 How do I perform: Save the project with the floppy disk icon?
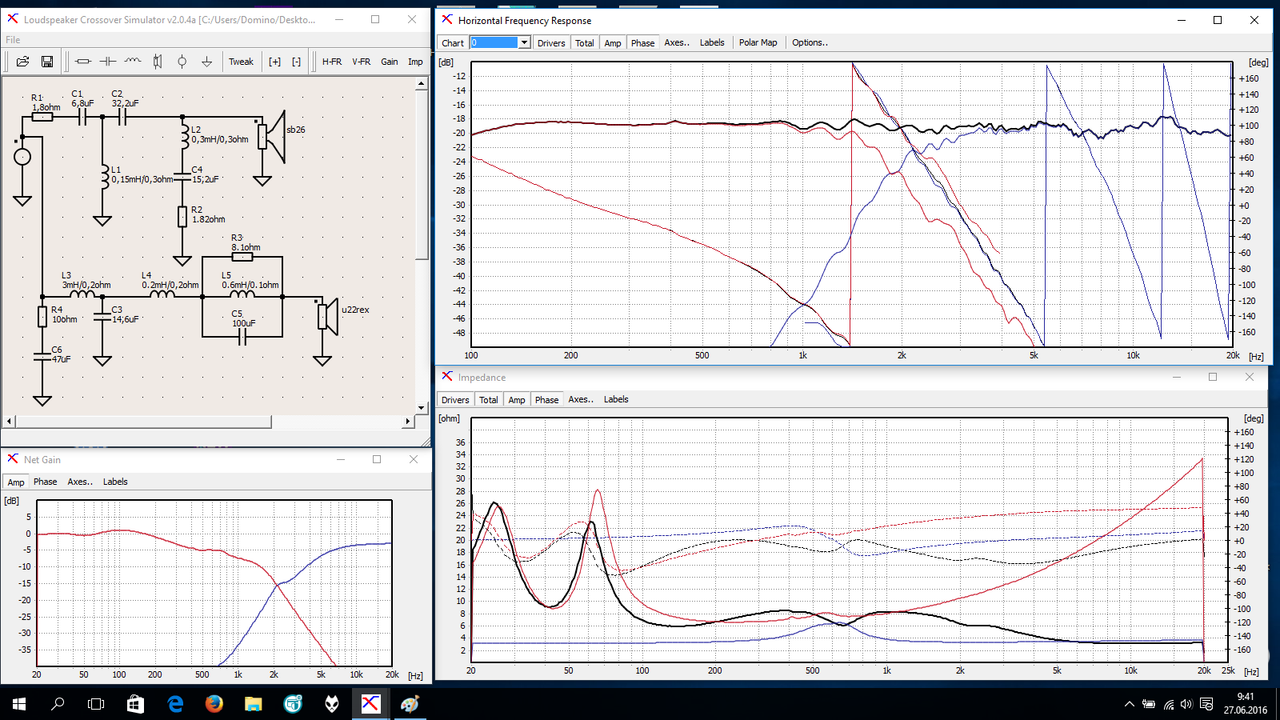(46, 61)
